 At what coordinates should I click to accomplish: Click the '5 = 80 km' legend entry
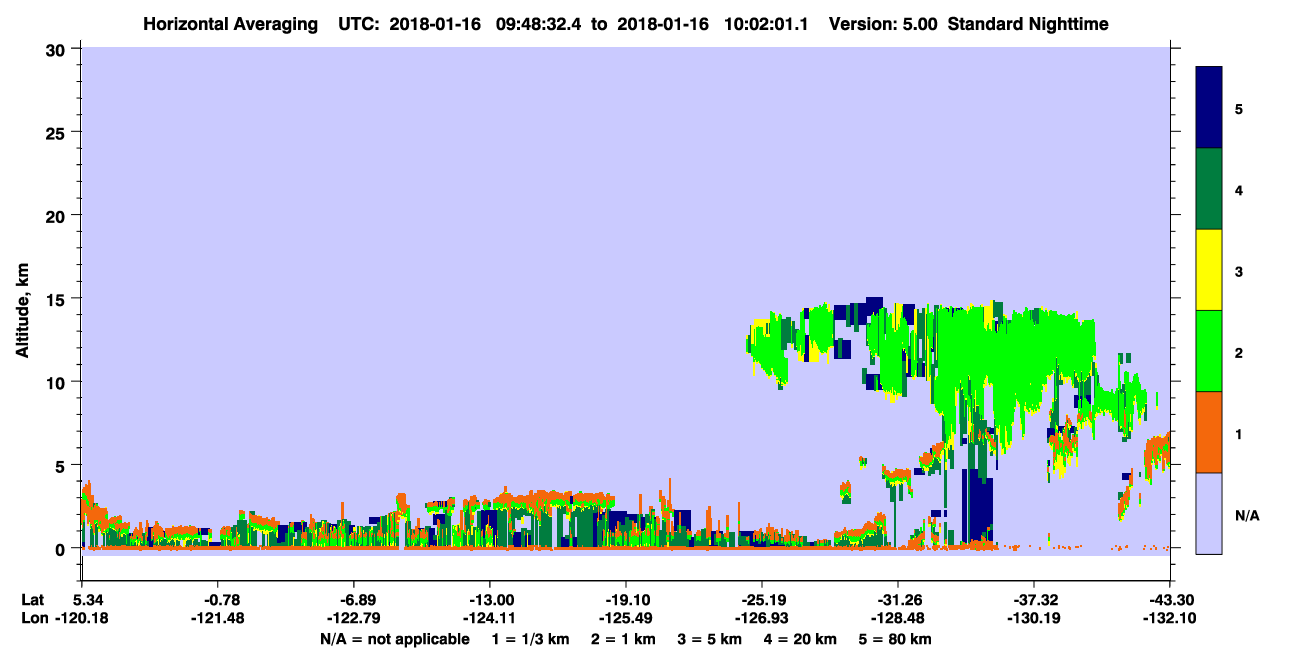pos(894,639)
